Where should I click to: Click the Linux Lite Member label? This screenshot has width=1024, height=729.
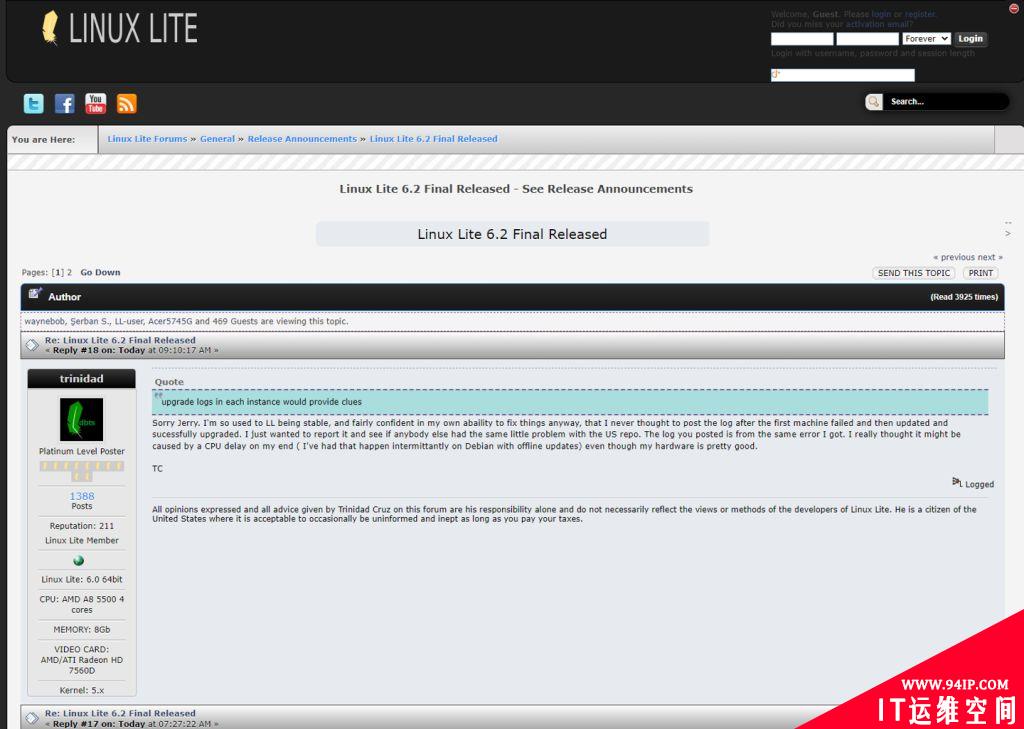[82, 541]
